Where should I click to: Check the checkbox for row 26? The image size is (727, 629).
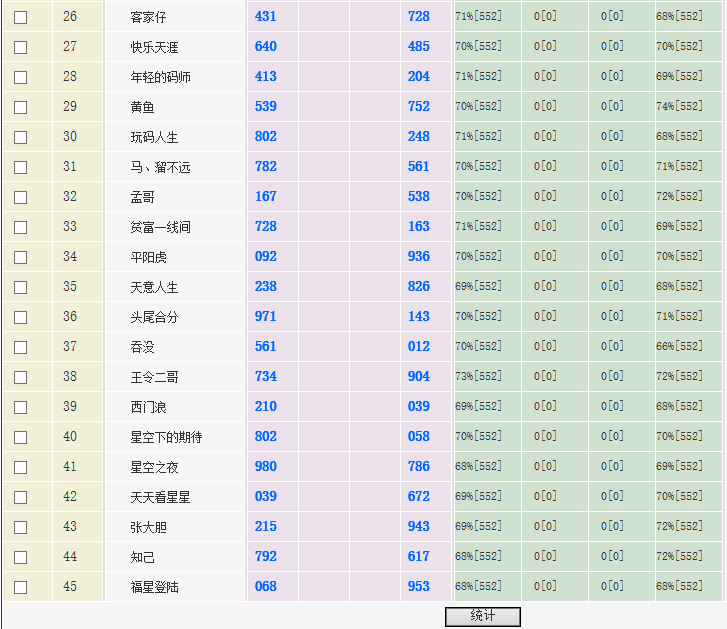point(20,17)
